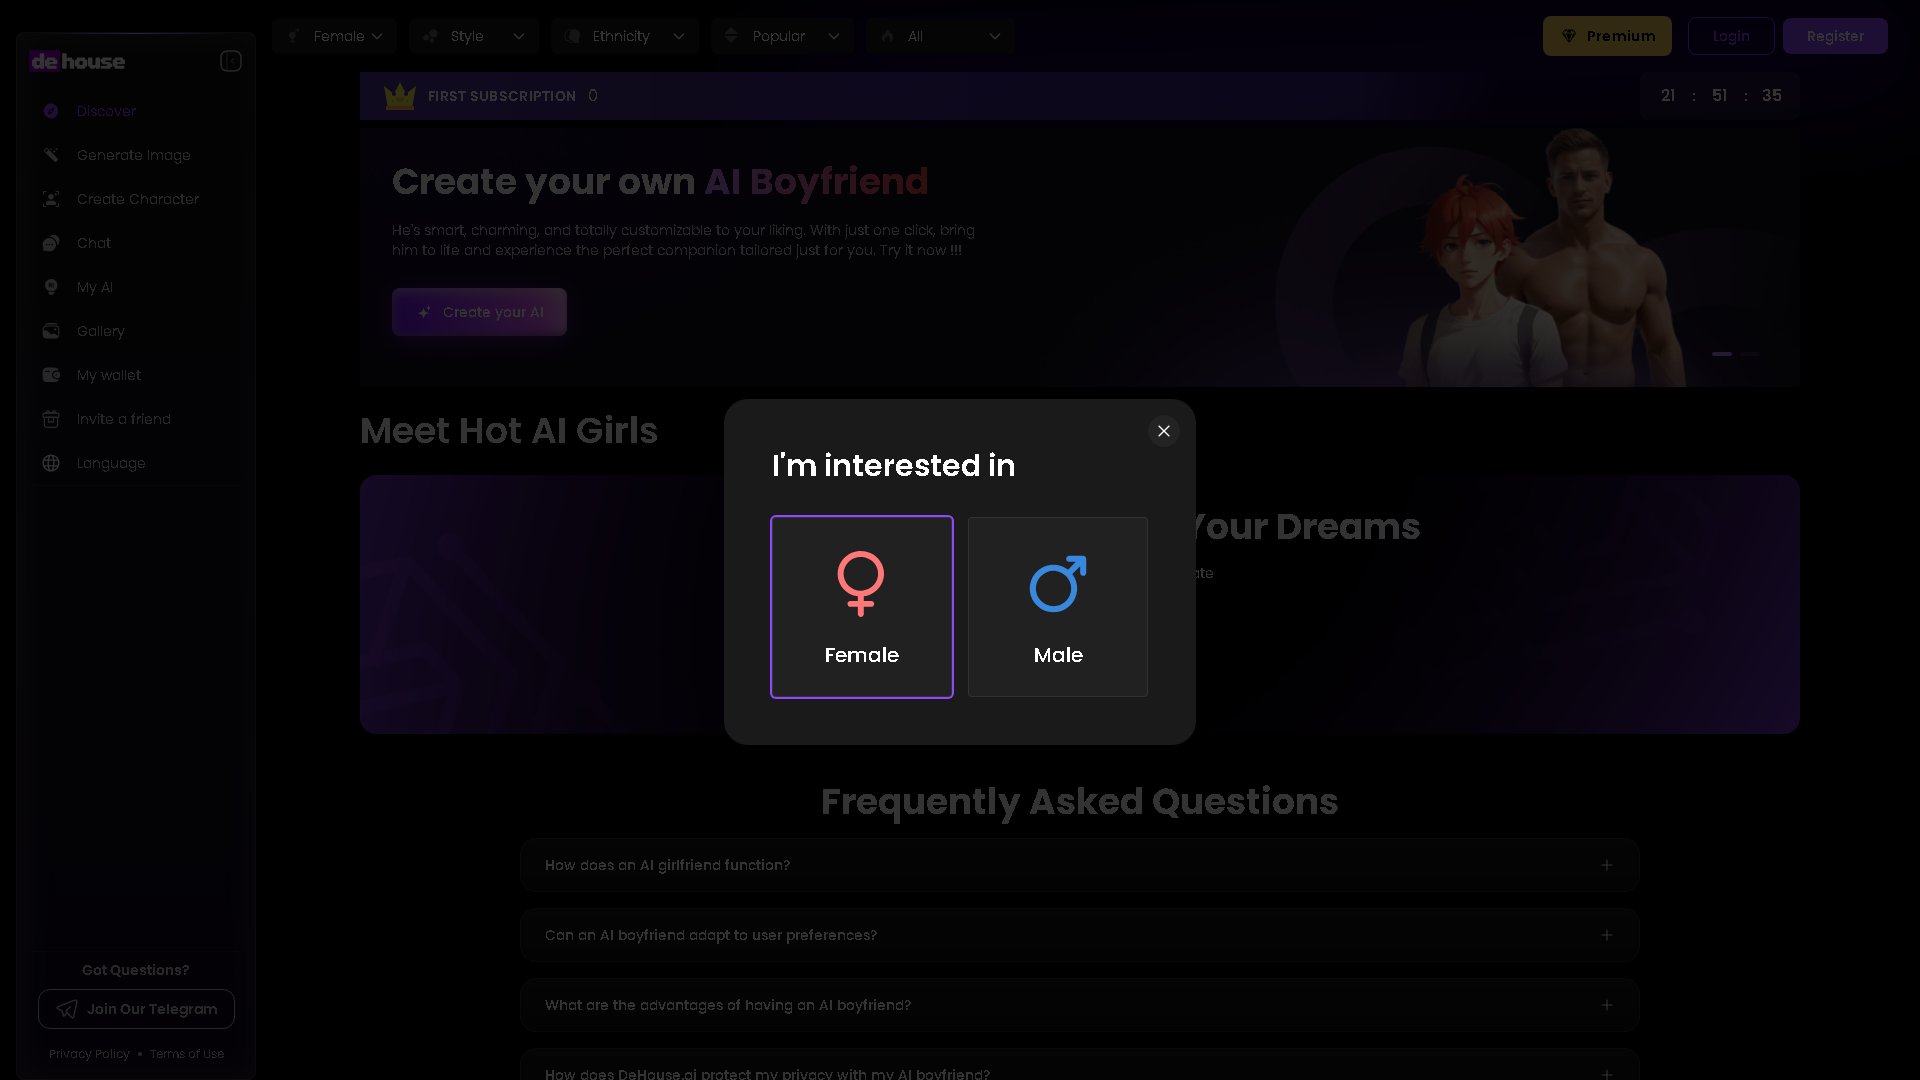Open Generate Image in the sidebar
The height and width of the screenshot is (1080, 1920).
point(136,155)
